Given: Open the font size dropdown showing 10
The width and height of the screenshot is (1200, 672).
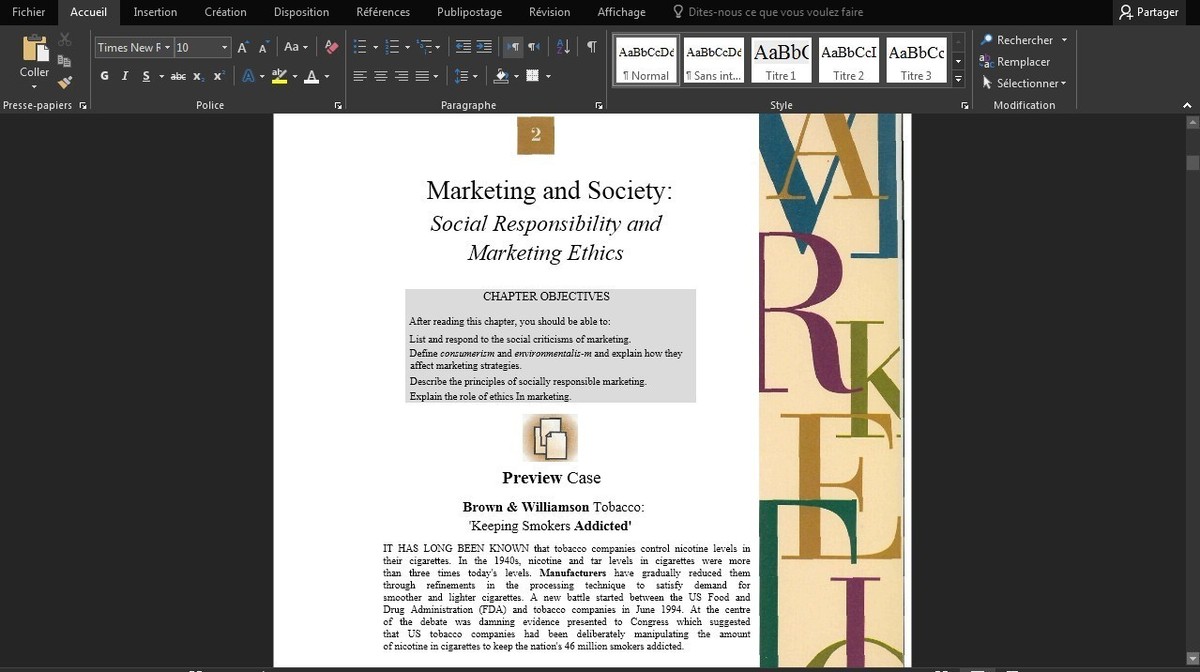Looking at the screenshot, I should (225, 47).
